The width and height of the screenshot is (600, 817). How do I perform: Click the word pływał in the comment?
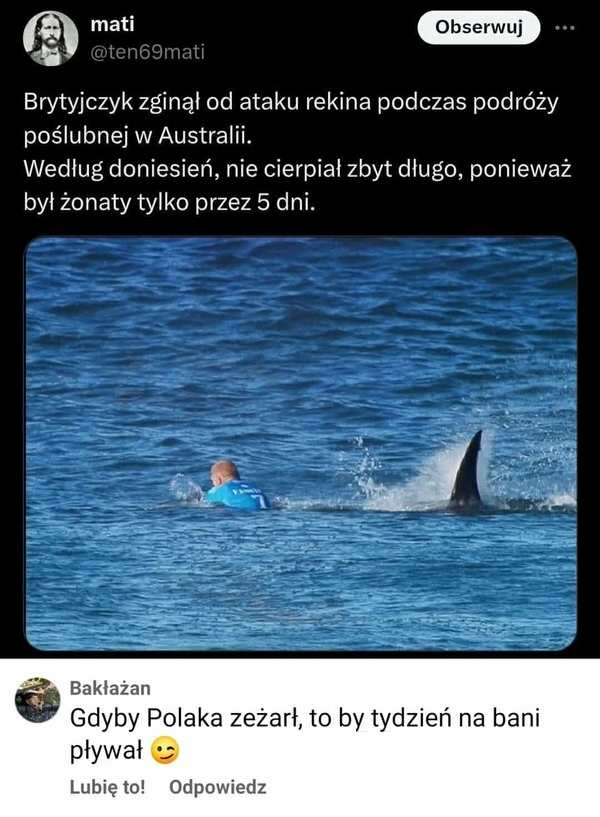click(106, 751)
